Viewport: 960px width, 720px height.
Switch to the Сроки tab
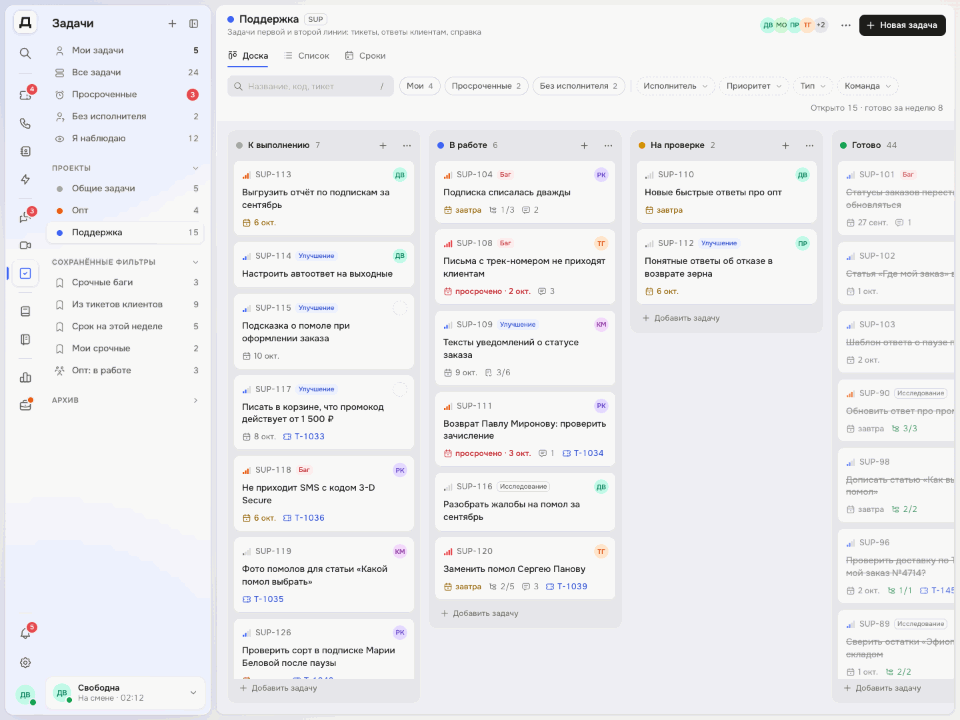365,56
